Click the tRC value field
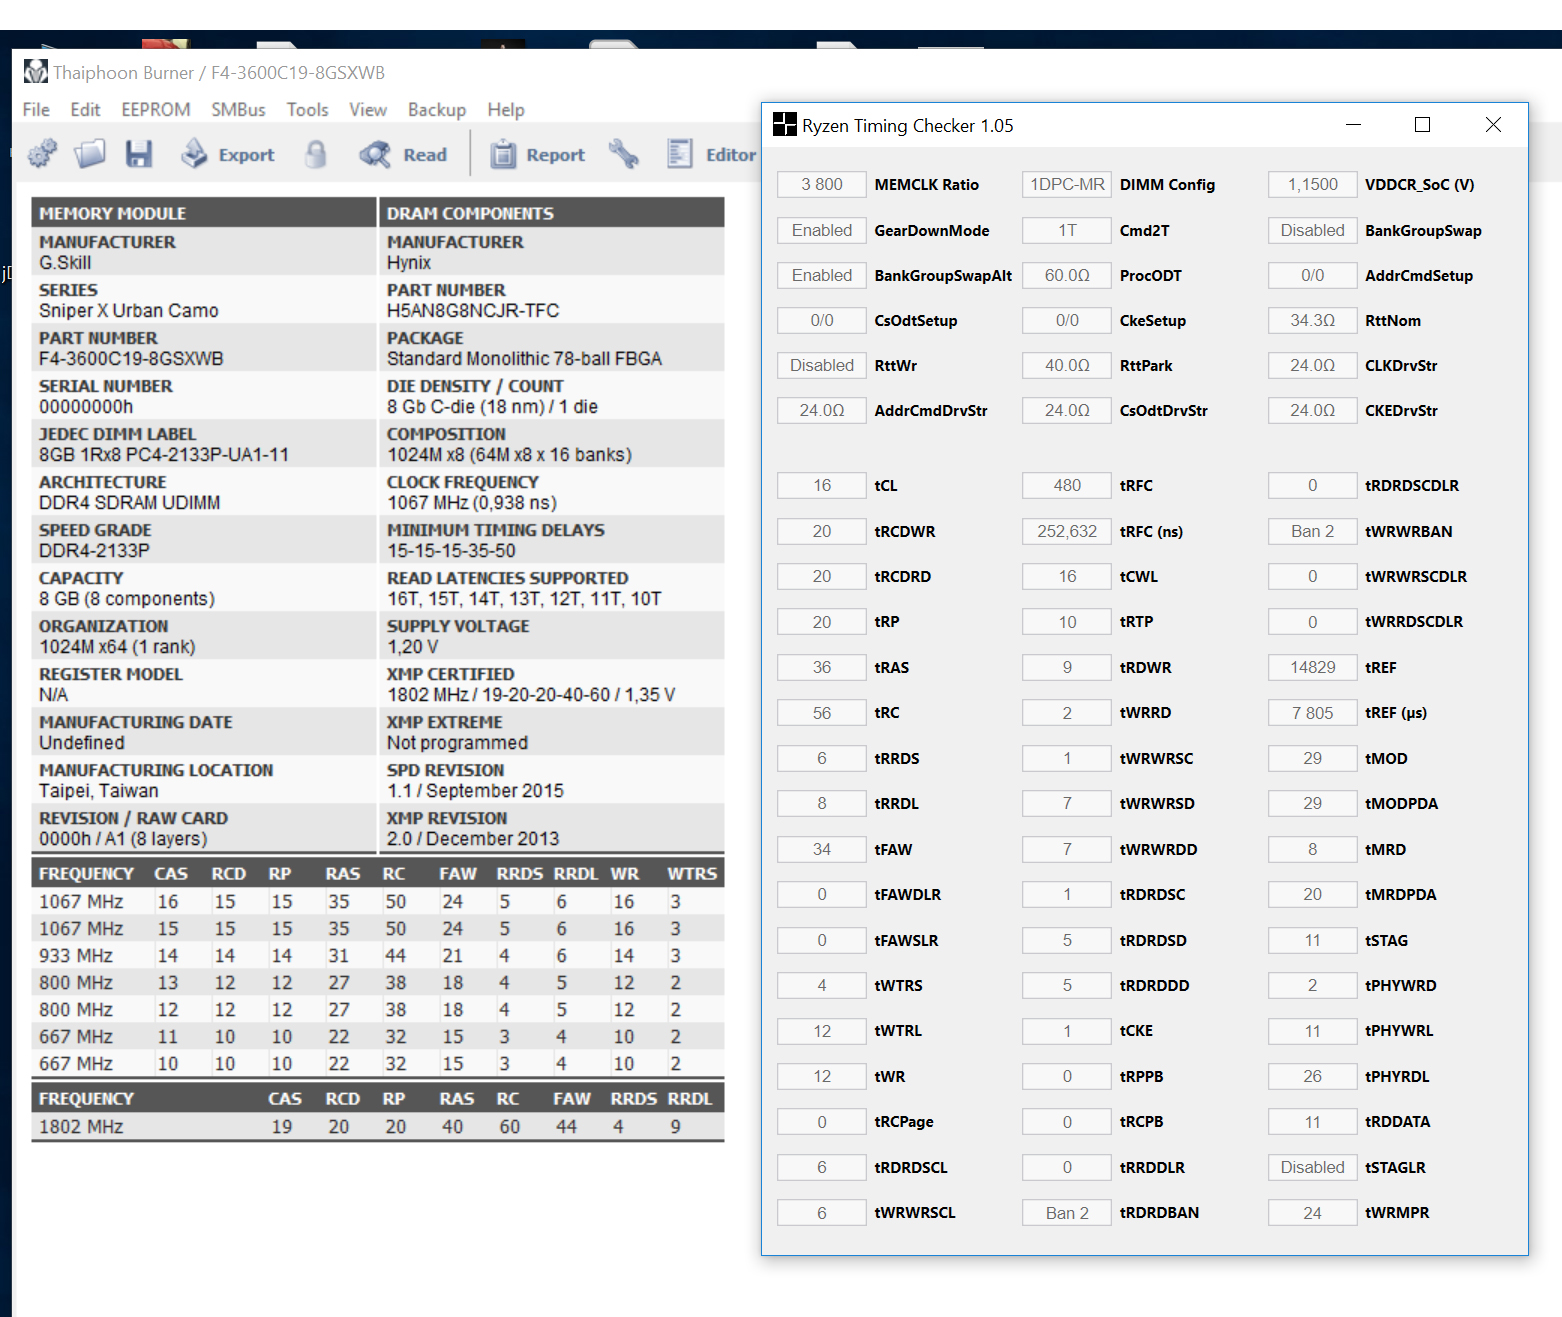The width and height of the screenshot is (1562, 1317). tap(822, 712)
